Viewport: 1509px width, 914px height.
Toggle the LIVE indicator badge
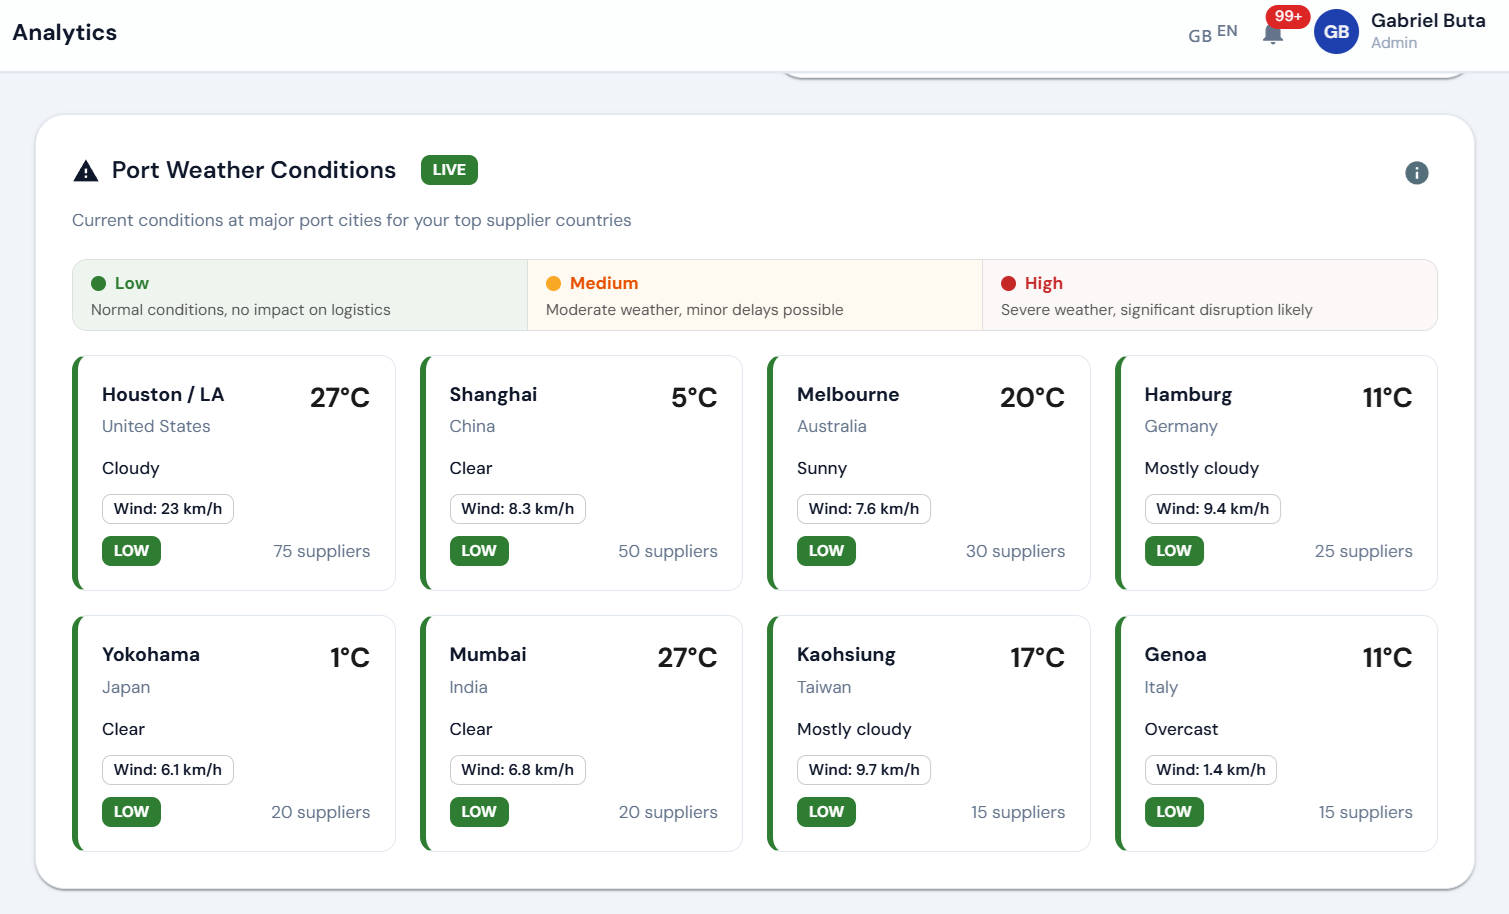tap(448, 170)
